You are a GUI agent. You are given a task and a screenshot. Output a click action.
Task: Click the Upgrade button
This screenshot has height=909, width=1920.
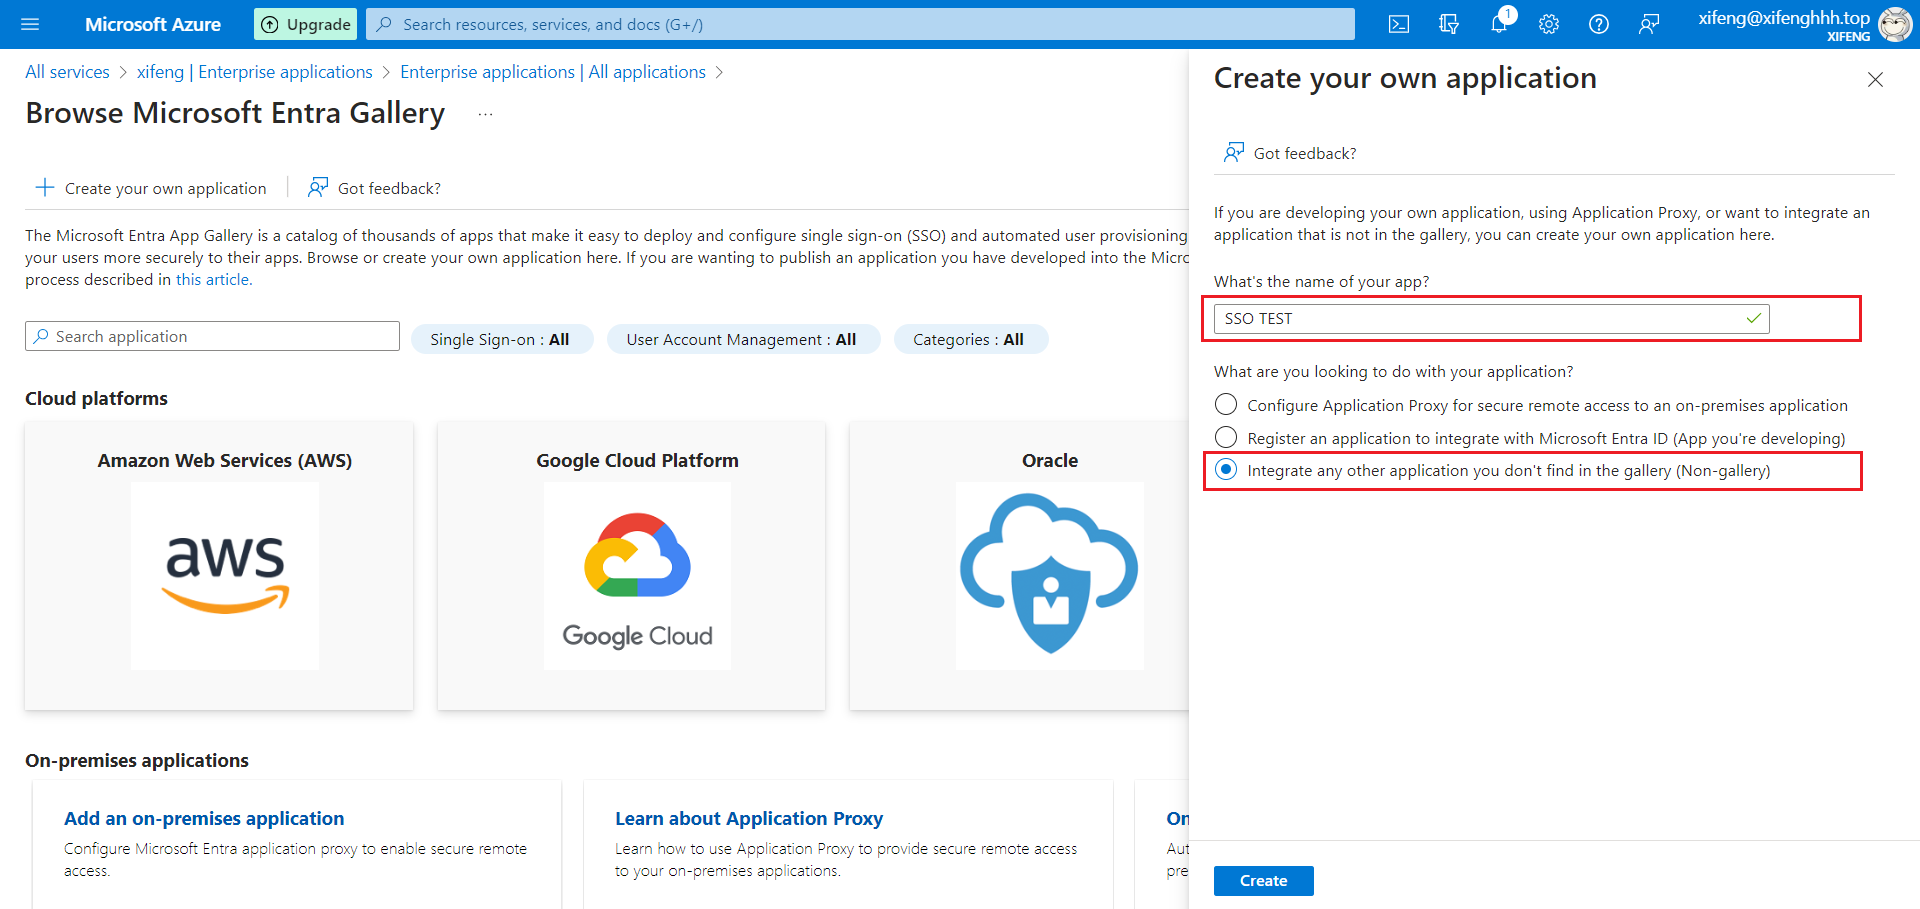[306, 24]
